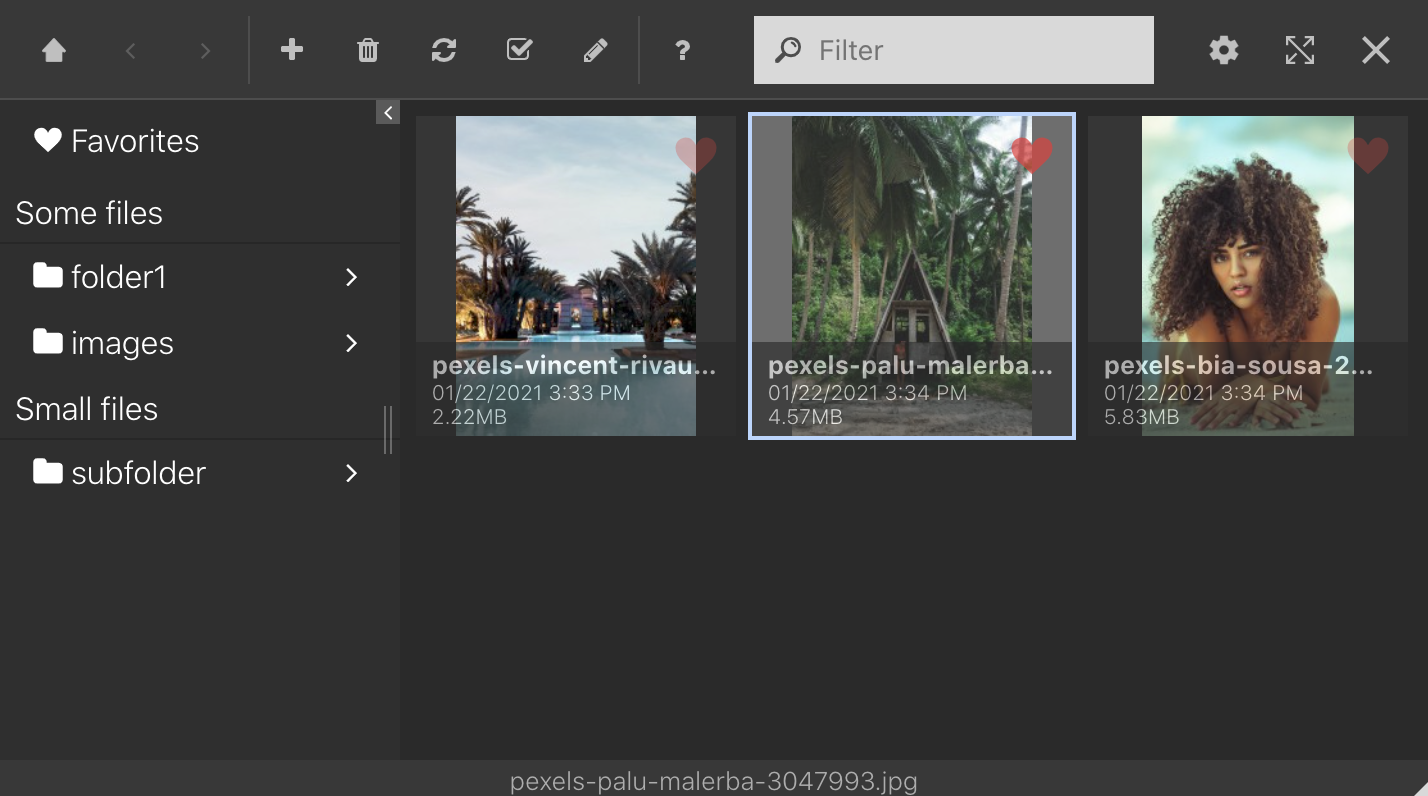Unfavorite the pexels-palu-malerba image heart

click(1032, 154)
